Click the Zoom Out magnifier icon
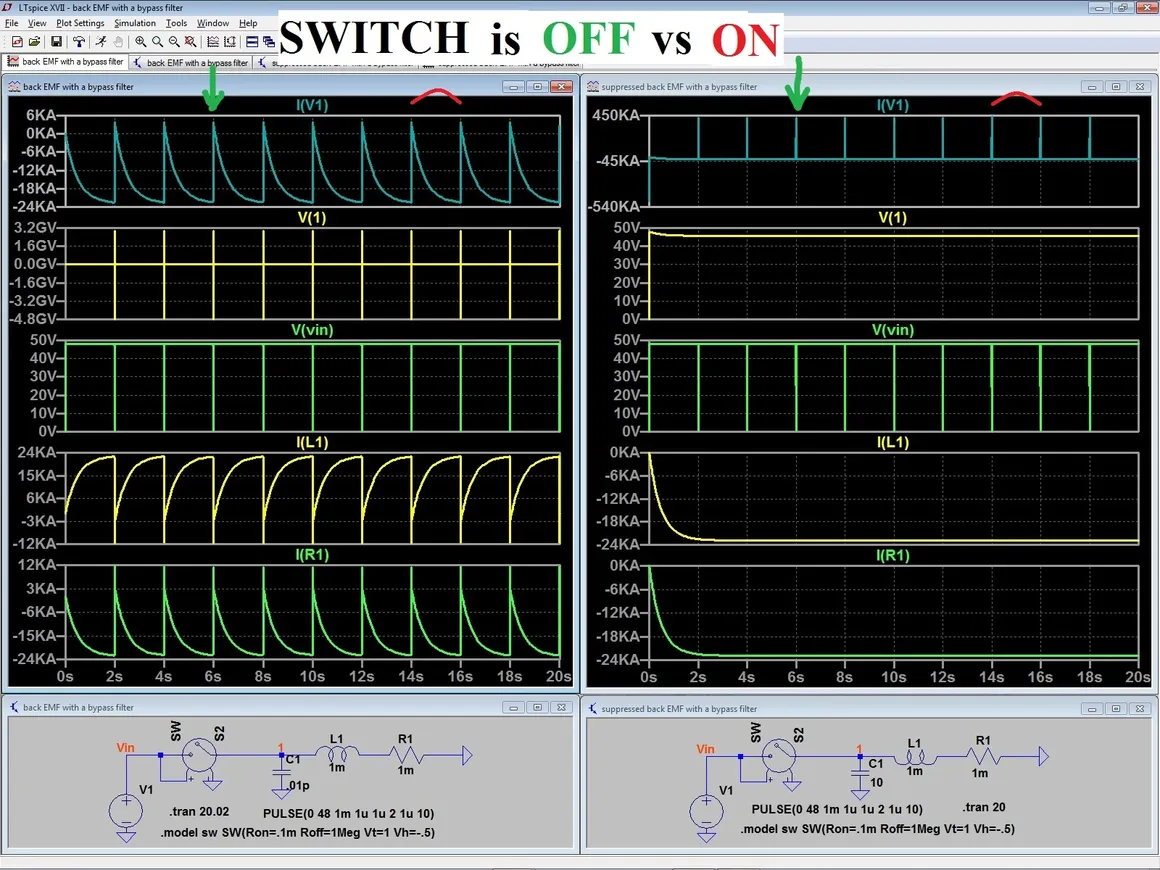Screen dimensions: 1160x870 pos(174,42)
